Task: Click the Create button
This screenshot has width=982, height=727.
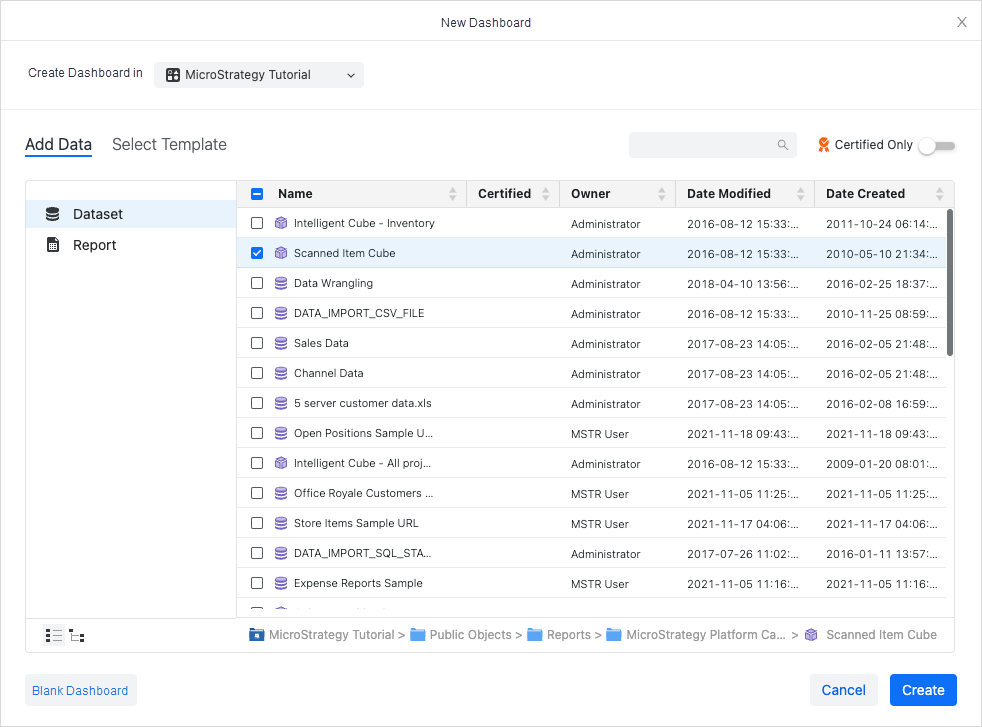Action: (922, 690)
